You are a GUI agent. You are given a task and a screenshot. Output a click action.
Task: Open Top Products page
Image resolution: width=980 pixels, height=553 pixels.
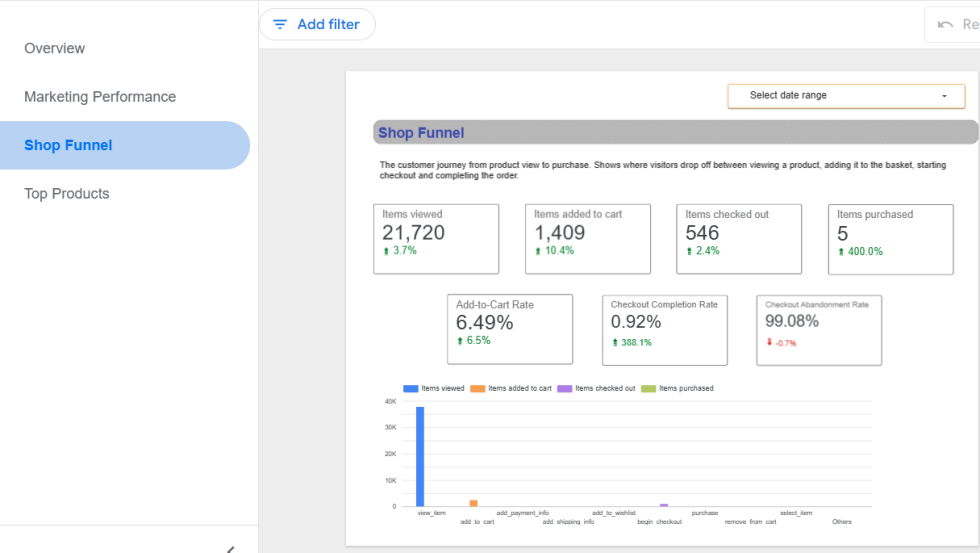(x=67, y=194)
